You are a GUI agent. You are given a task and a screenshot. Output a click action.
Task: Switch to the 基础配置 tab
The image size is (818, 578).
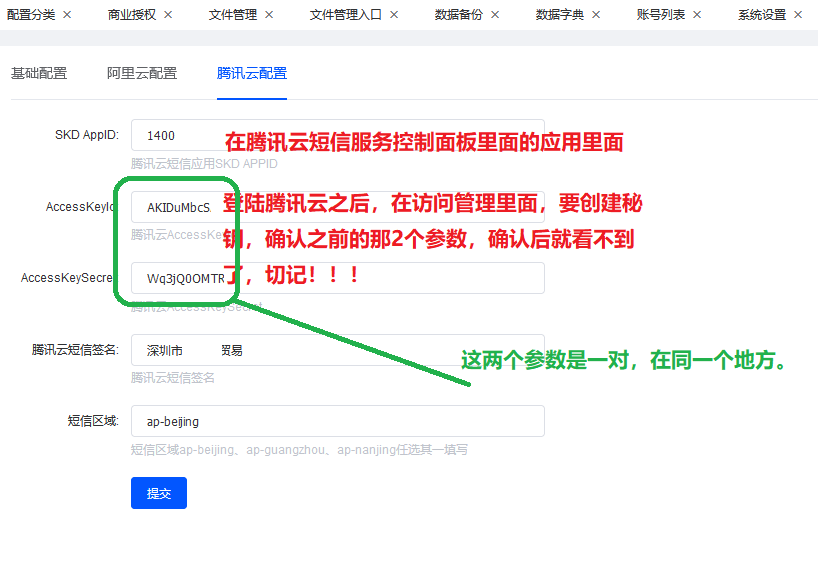coord(39,74)
